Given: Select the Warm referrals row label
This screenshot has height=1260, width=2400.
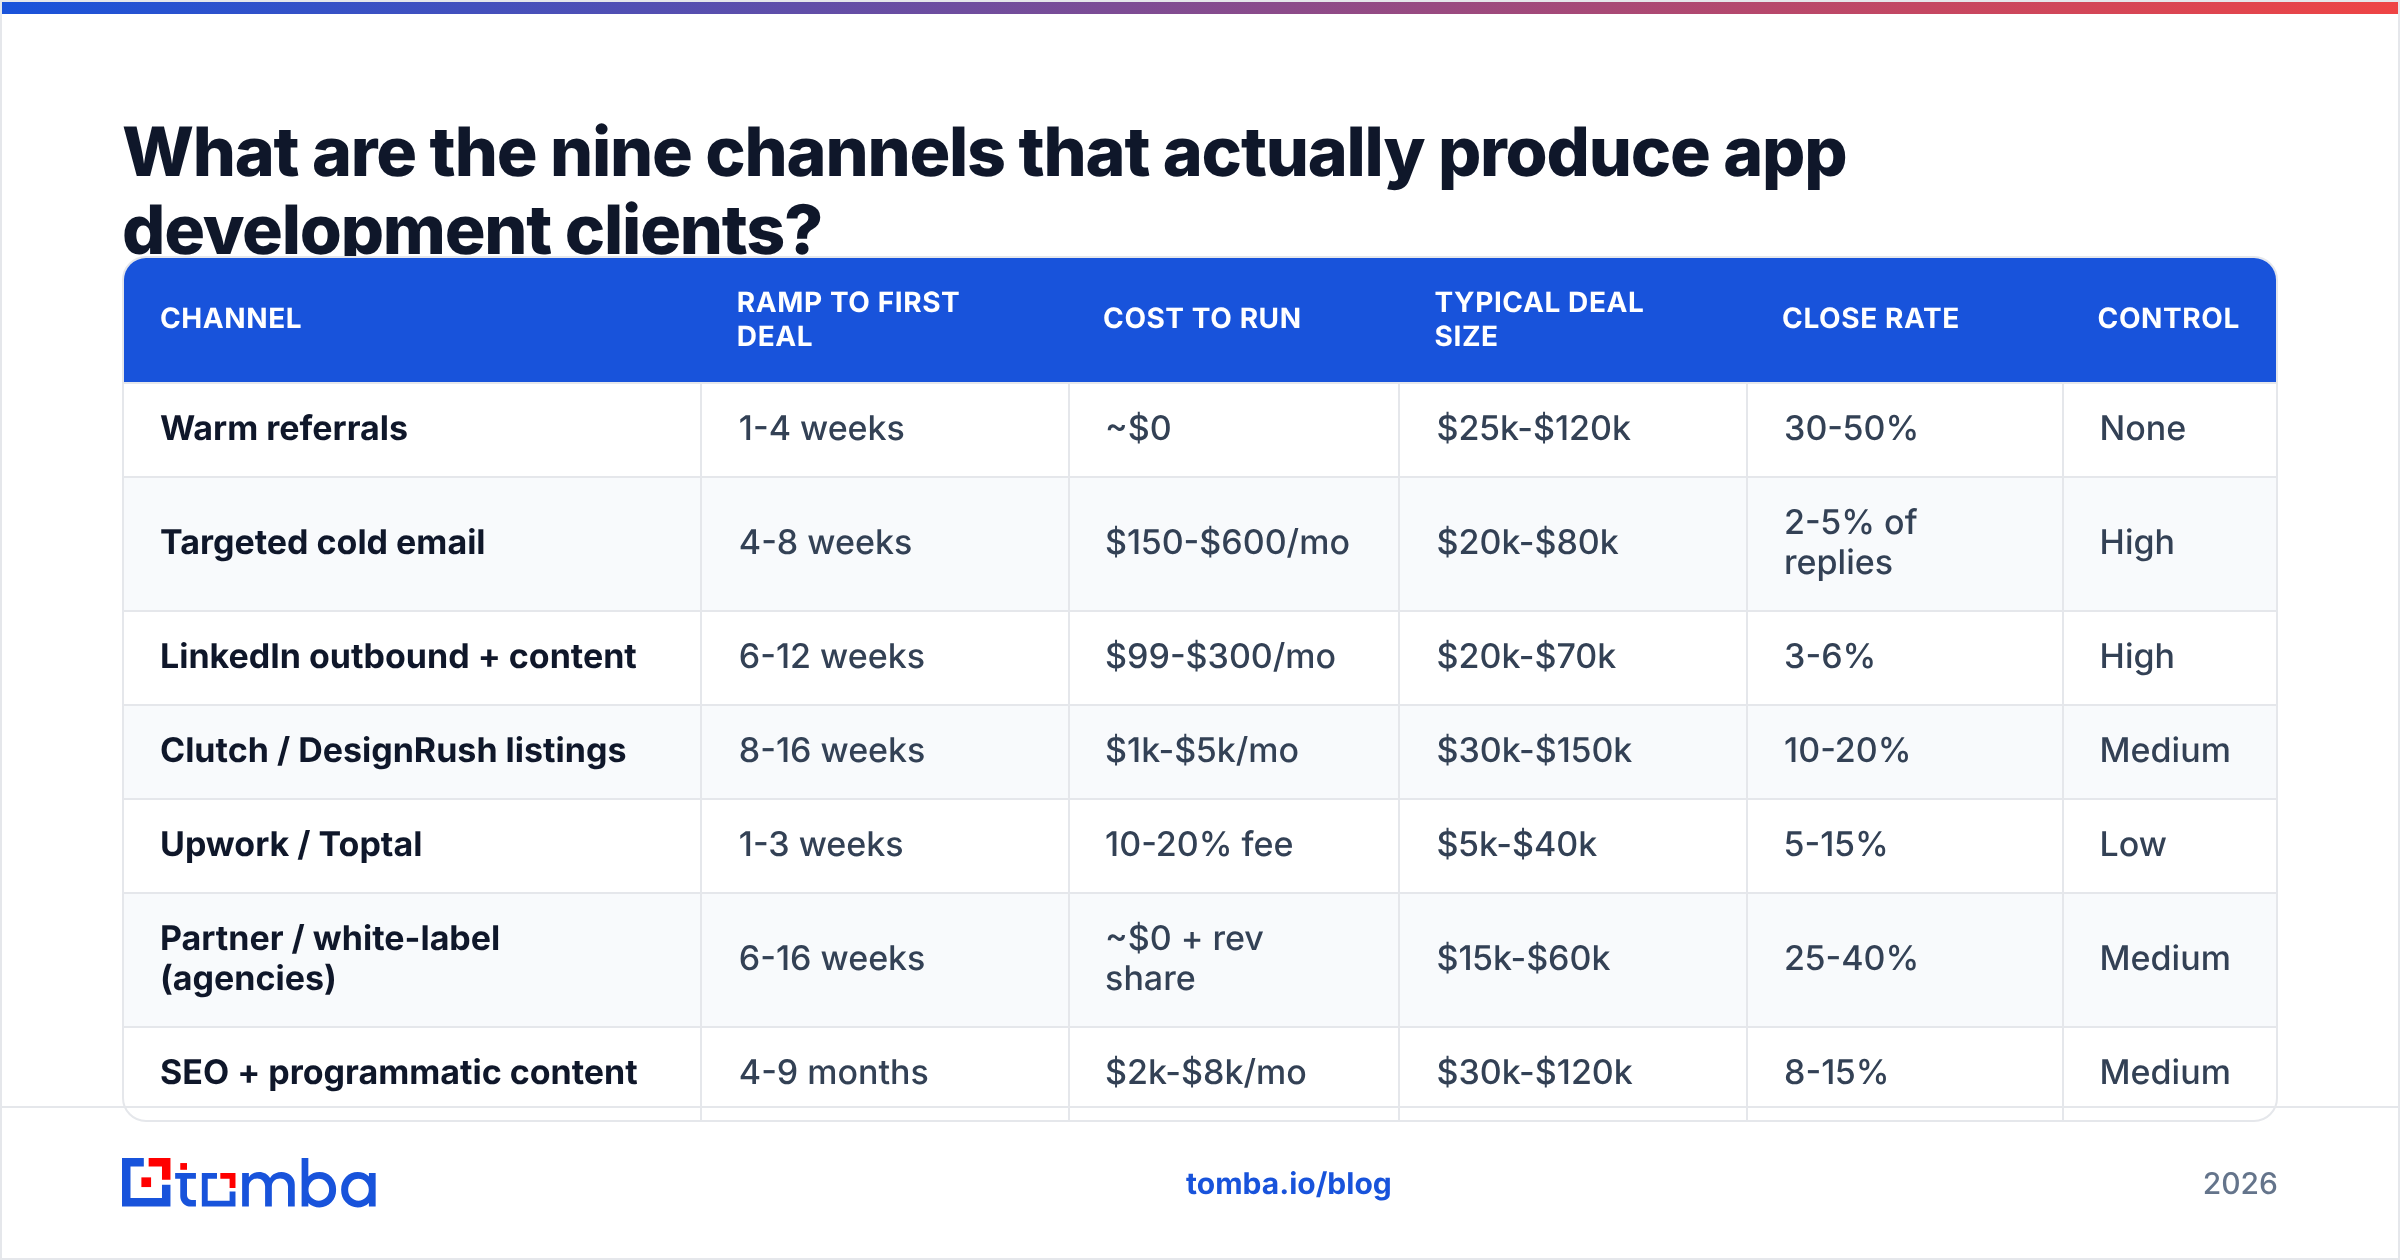Looking at the screenshot, I should (284, 428).
